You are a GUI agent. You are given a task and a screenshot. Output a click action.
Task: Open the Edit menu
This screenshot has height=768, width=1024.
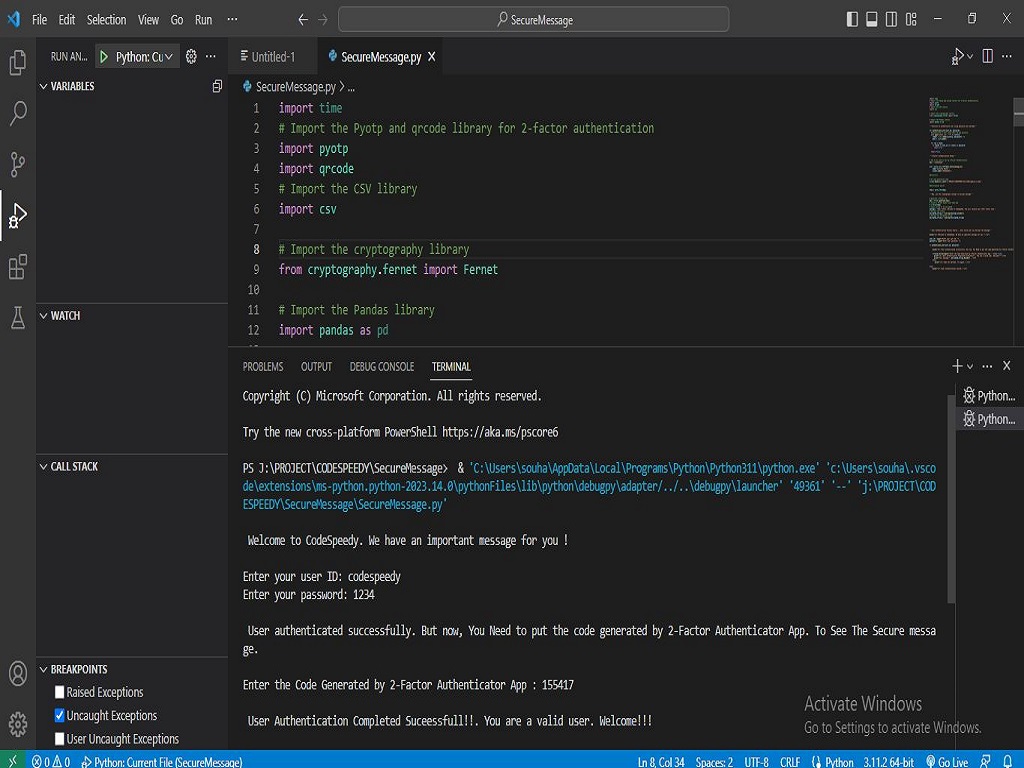(x=67, y=20)
